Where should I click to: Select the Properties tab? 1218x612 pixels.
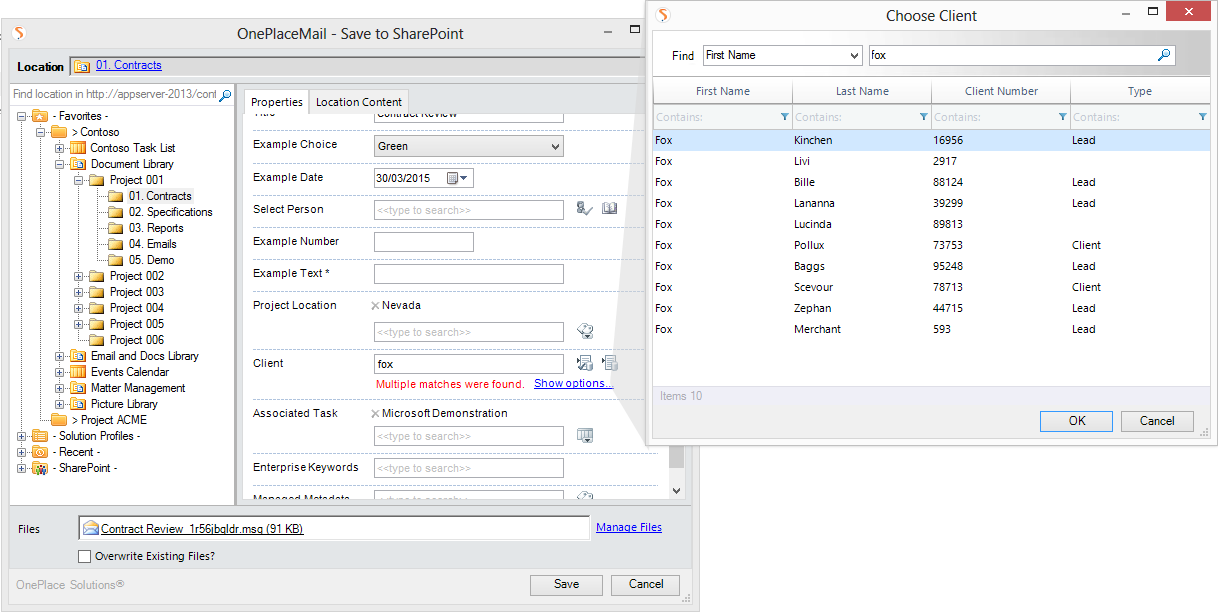pyautogui.click(x=276, y=102)
